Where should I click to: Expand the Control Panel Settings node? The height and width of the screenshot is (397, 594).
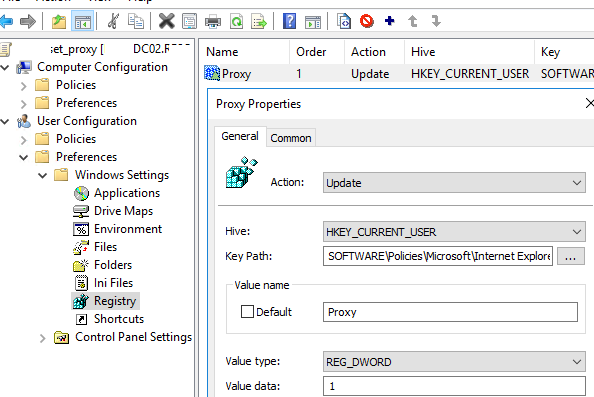42,338
